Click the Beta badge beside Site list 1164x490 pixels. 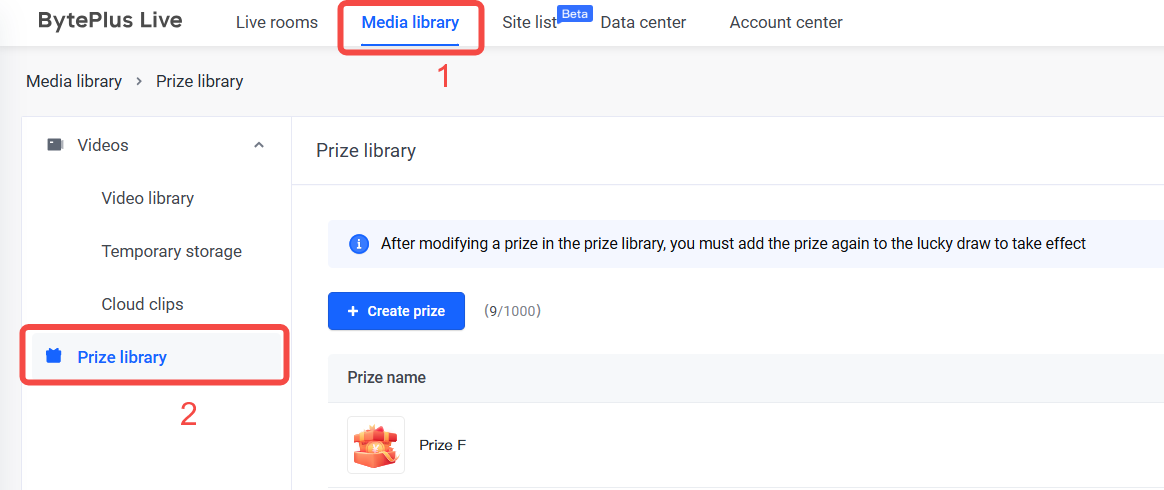574,13
